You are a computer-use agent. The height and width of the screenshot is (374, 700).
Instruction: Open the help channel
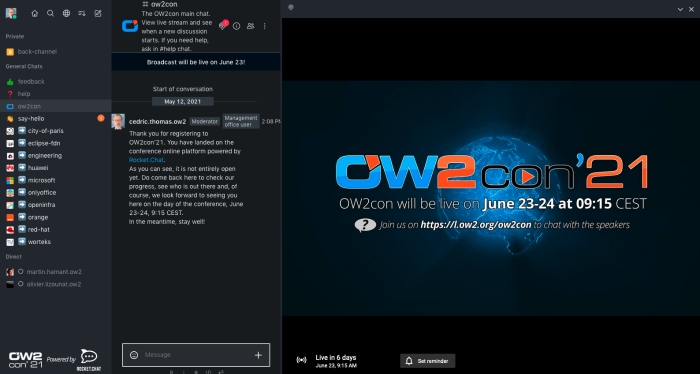point(55,94)
